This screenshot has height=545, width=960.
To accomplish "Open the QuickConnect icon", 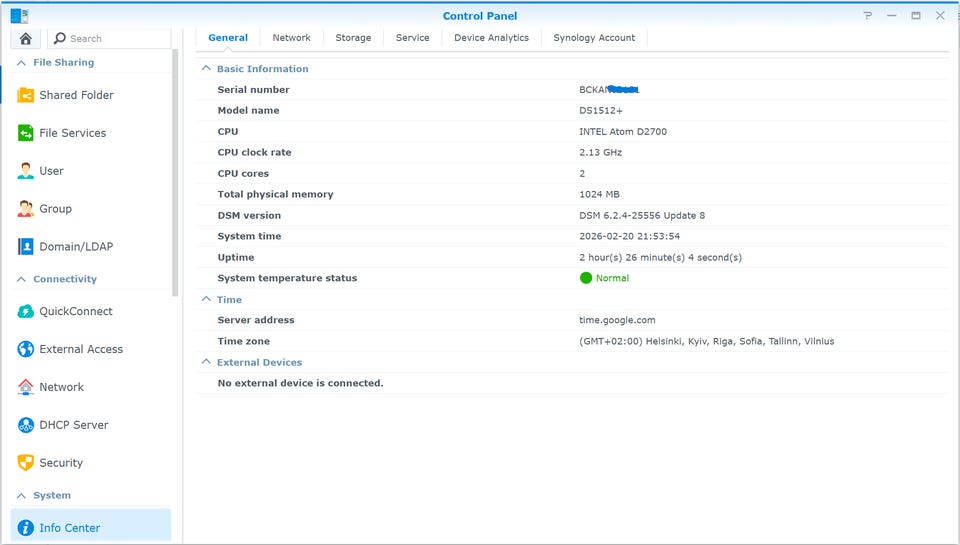I will (x=26, y=311).
